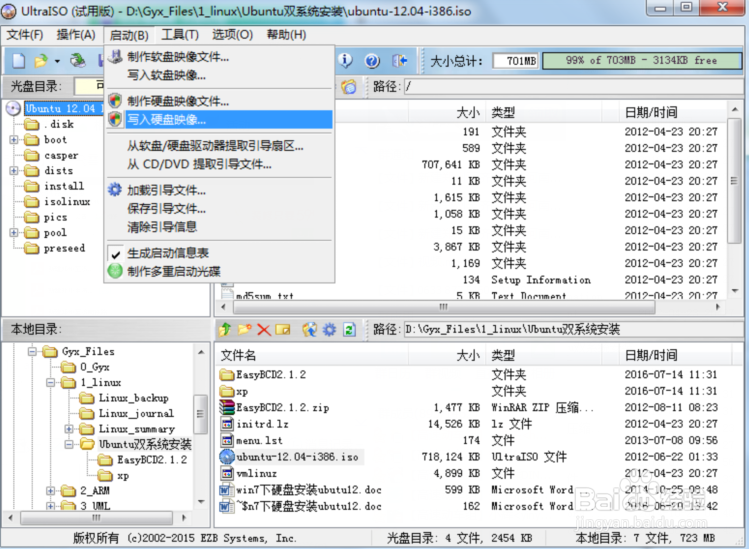Click Word icon of win7下硬盘安装ubutu12.doc
The height and width of the screenshot is (549, 749).
coord(225,490)
